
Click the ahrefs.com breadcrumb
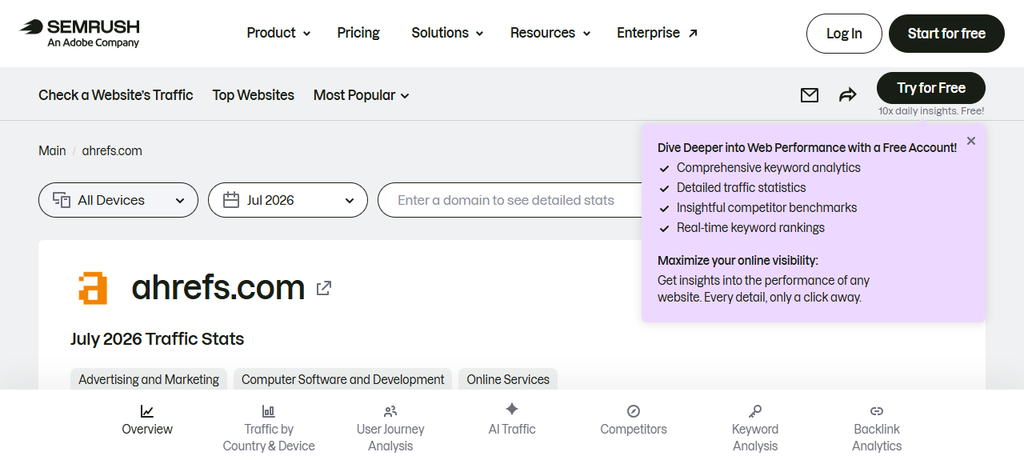click(x=112, y=151)
